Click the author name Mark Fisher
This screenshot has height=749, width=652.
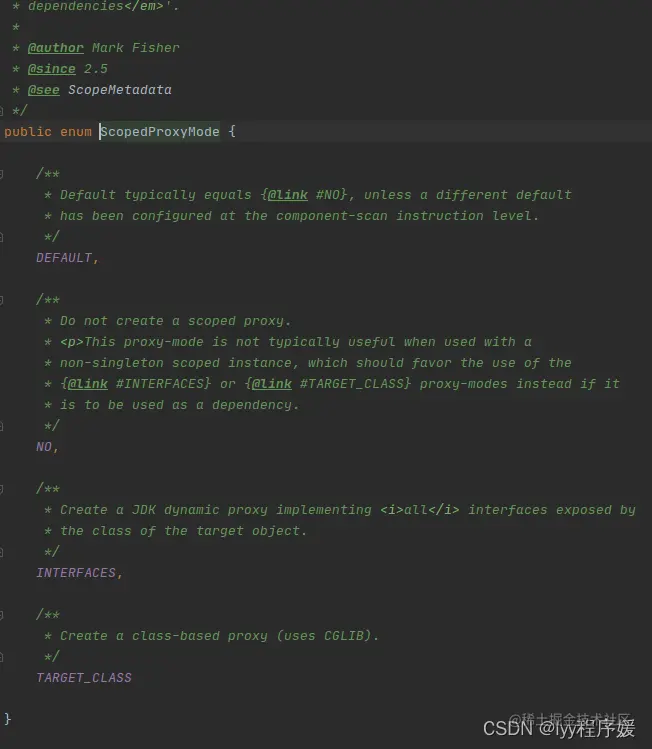136,48
